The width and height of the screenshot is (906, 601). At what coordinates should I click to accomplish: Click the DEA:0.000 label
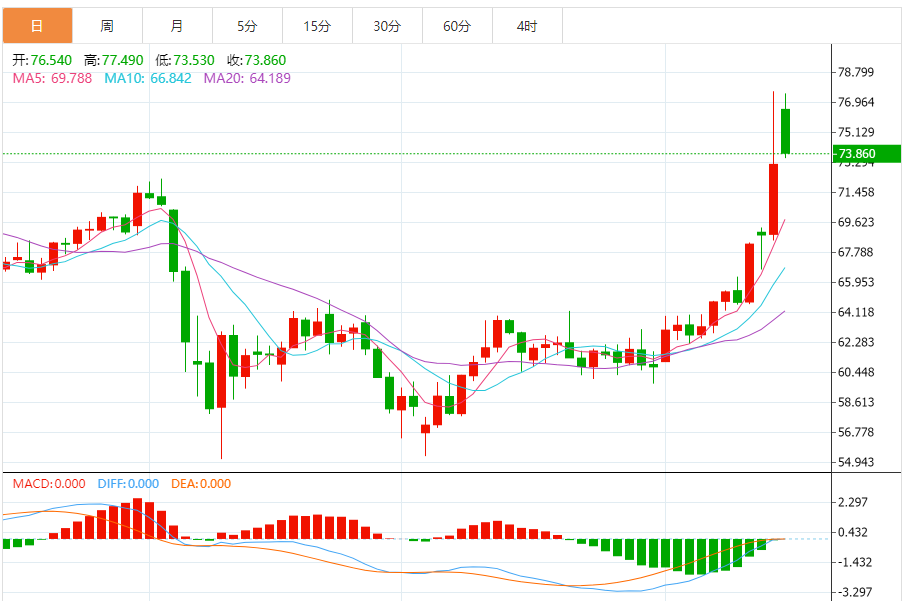click(x=201, y=484)
